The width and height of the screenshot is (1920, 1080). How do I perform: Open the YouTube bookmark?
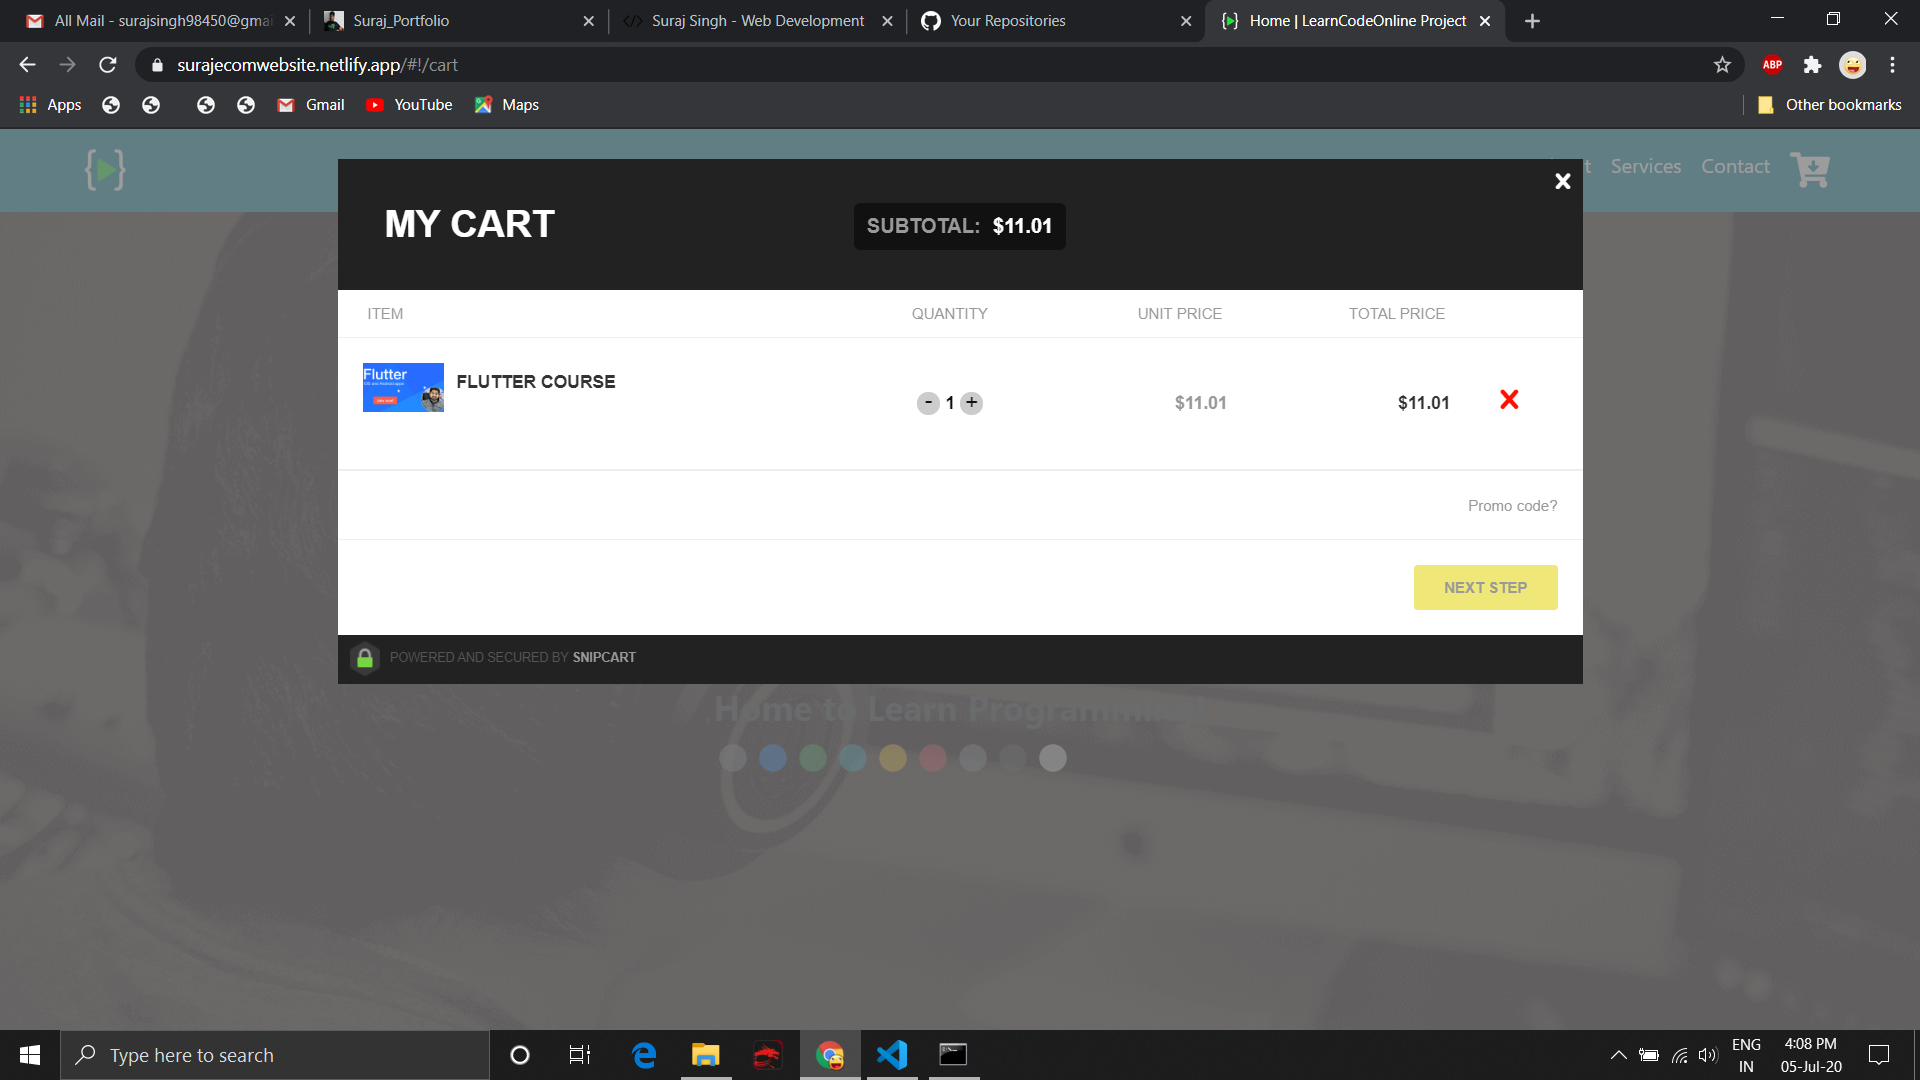click(x=409, y=105)
